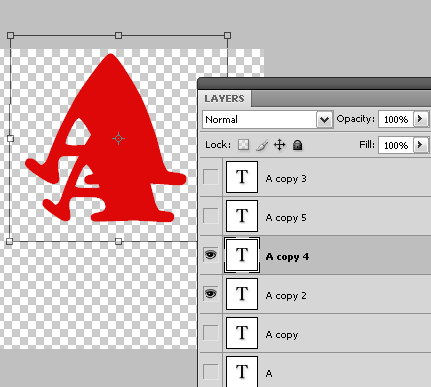The height and width of the screenshot is (387, 431).
Task: Open the Fill slider arrow
Action: pyautogui.click(x=421, y=145)
